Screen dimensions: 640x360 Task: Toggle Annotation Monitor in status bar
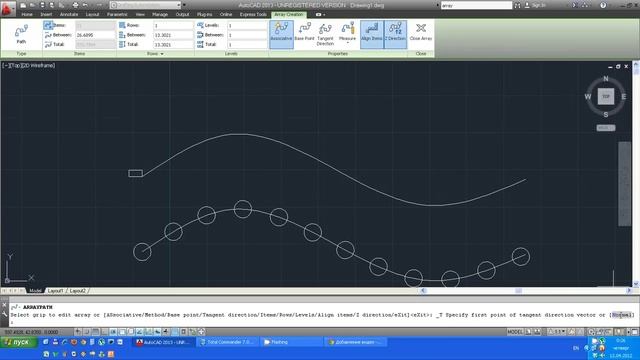pos(201,332)
